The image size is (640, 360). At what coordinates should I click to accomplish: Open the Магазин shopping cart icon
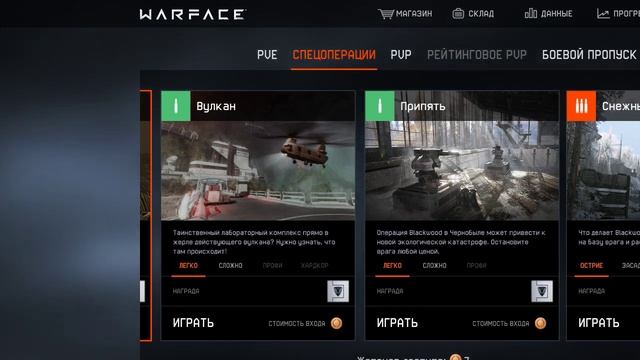[x=386, y=14]
